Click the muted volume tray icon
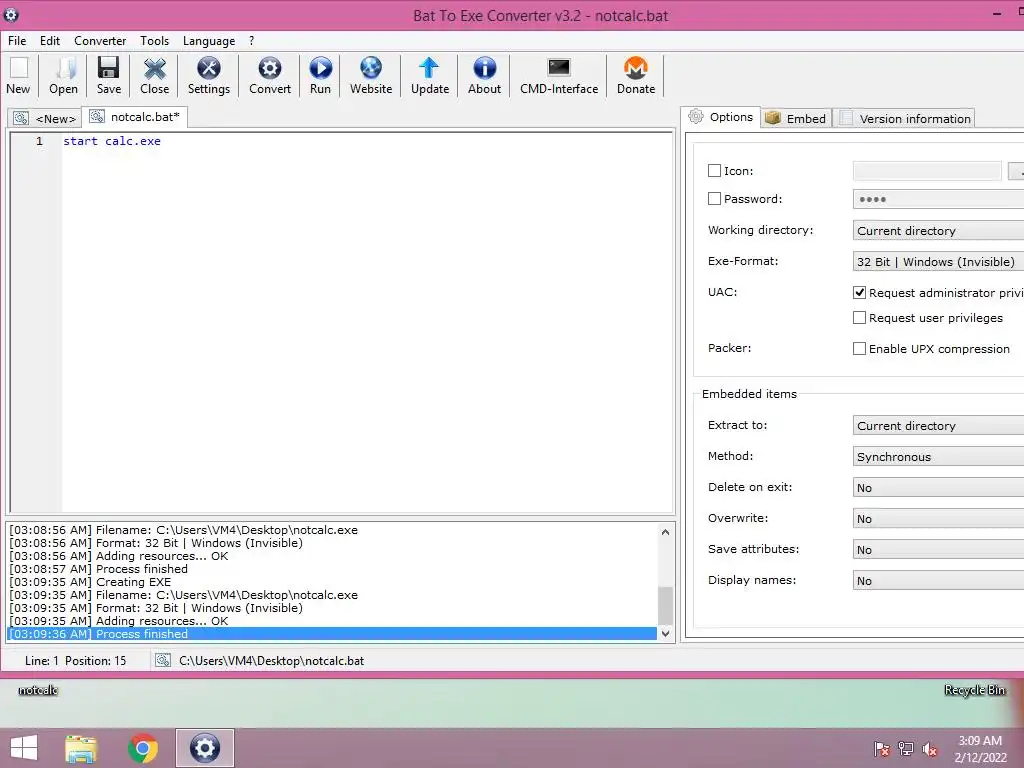Screen dimensions: 1024x768 coord(930,749)
